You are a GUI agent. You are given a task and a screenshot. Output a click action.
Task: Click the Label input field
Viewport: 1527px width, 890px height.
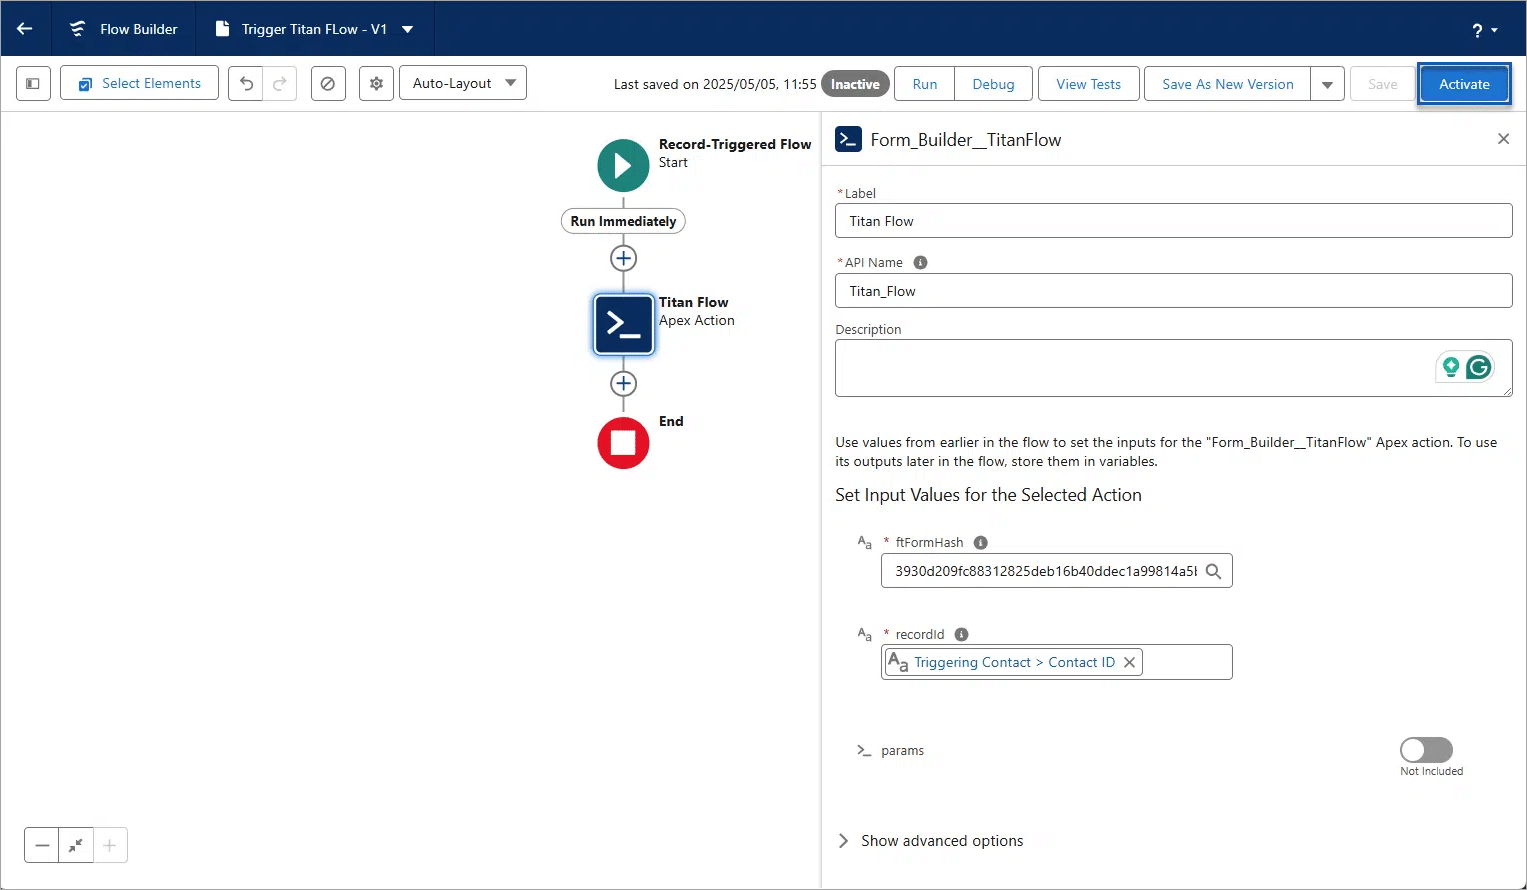1173,221
